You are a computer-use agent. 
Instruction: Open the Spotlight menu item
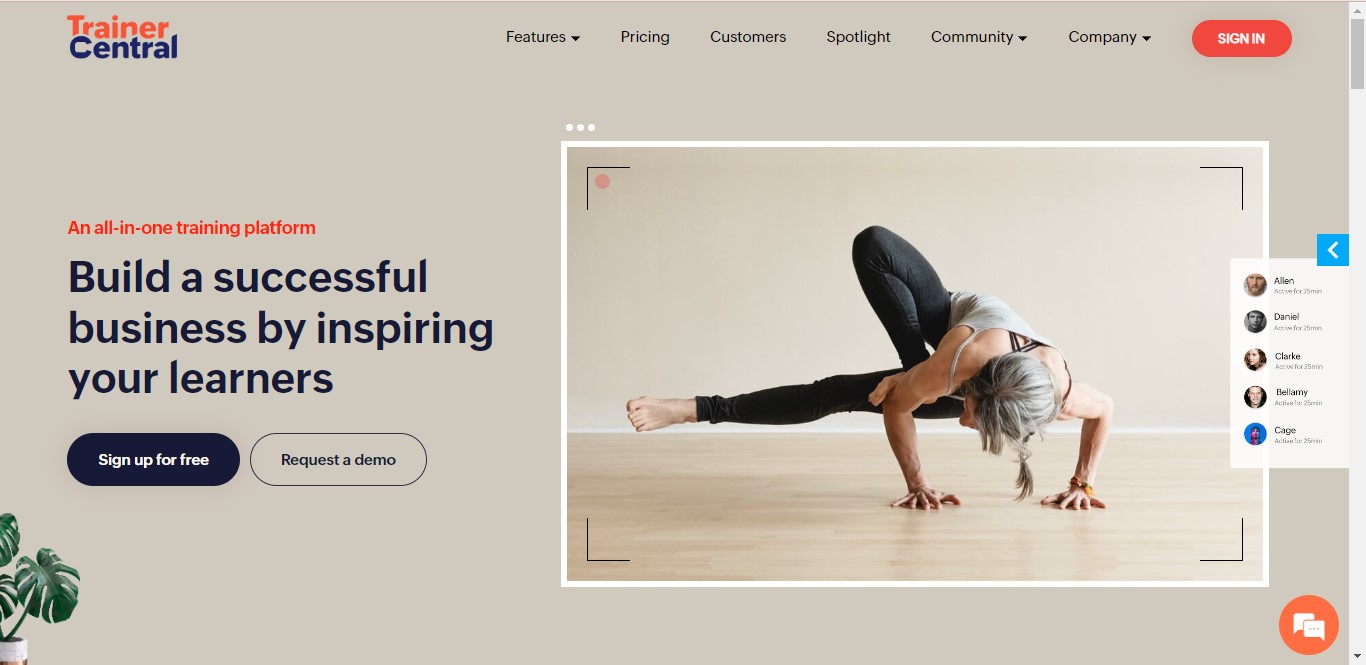(858, 37)
